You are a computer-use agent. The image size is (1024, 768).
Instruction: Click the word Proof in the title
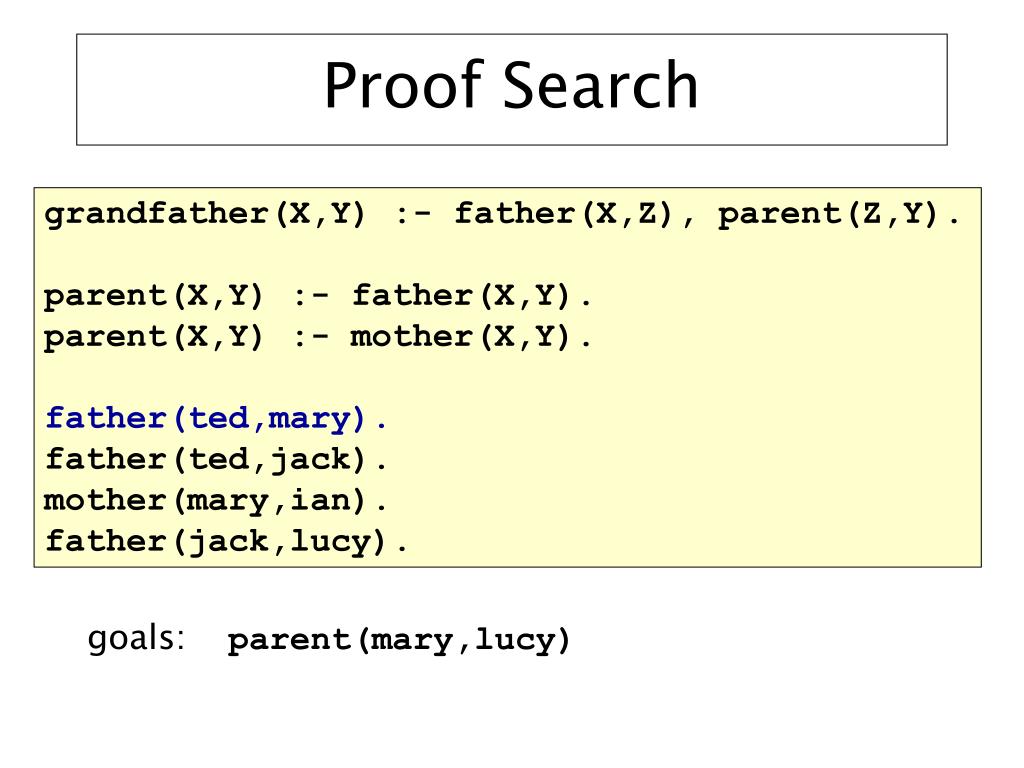[404, 88]
